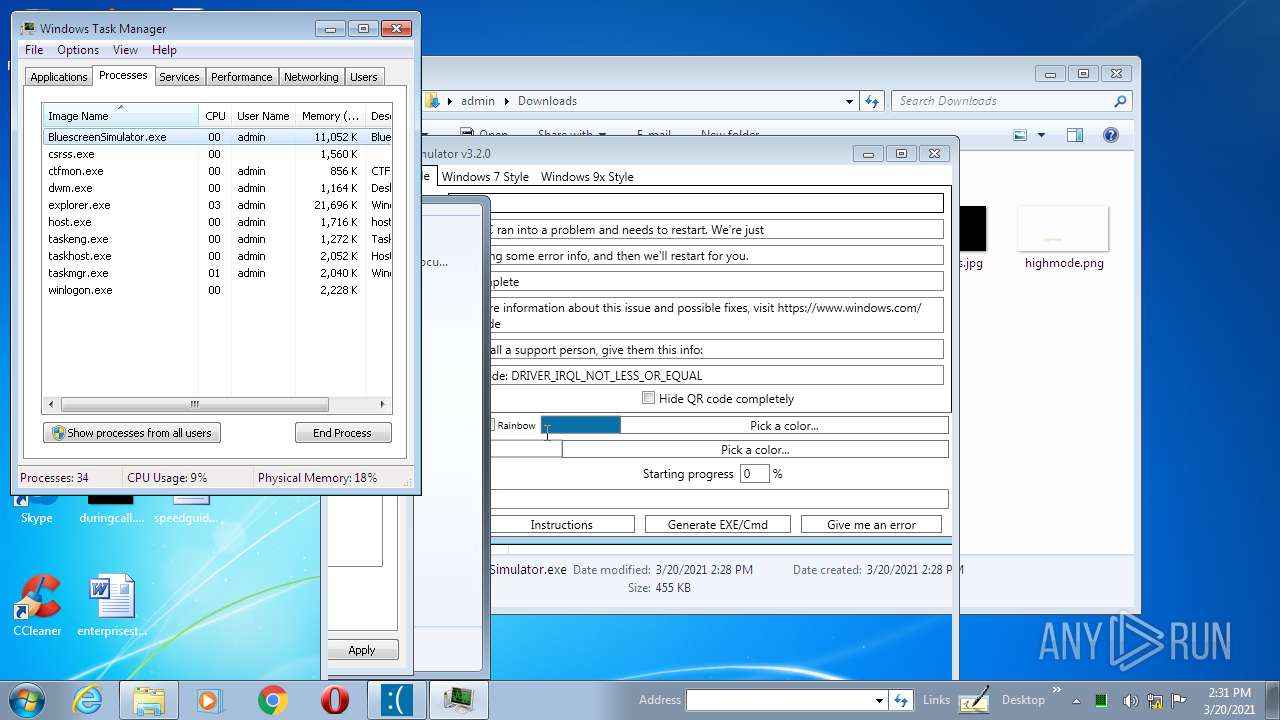Toggle Hide QR code completely checkbox
1280x720 pixels.
coord(648,398)
